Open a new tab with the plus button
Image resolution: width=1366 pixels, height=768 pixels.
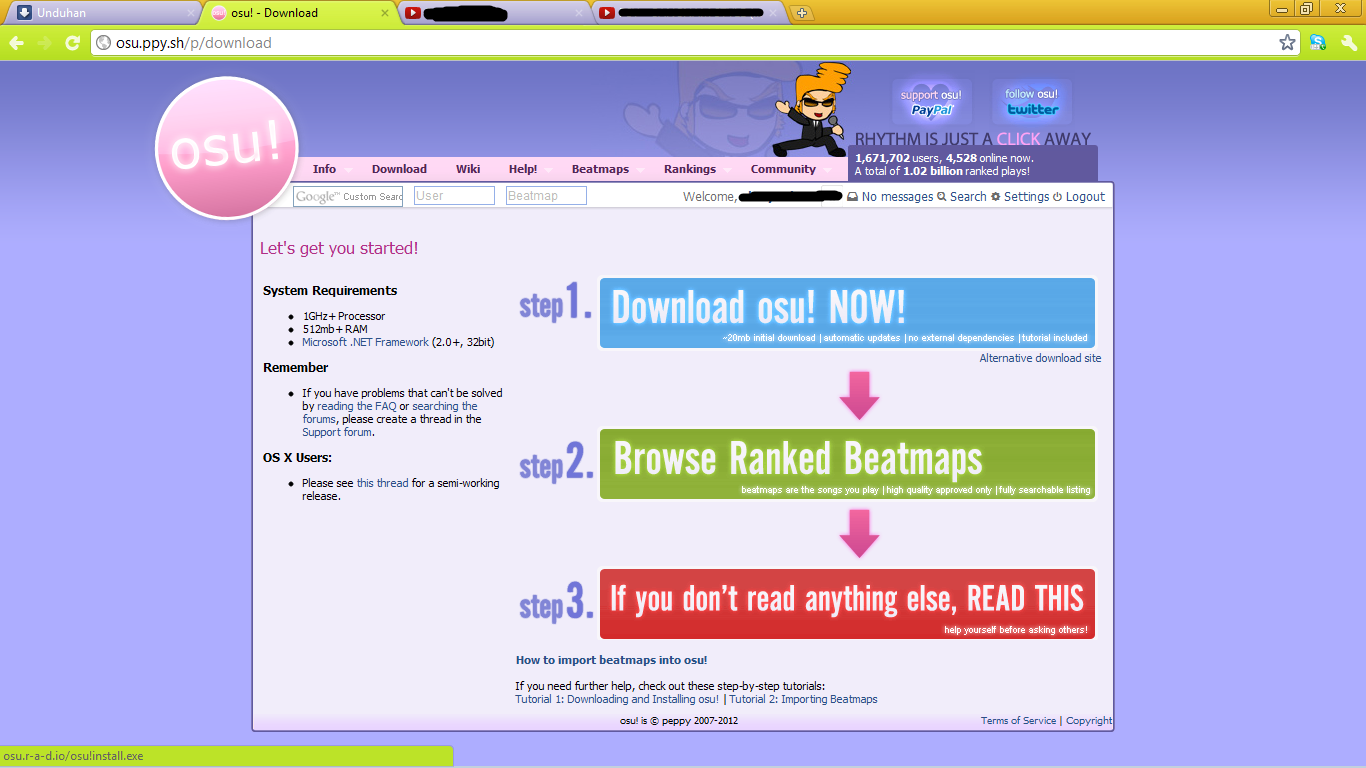(x=801, y=13)
